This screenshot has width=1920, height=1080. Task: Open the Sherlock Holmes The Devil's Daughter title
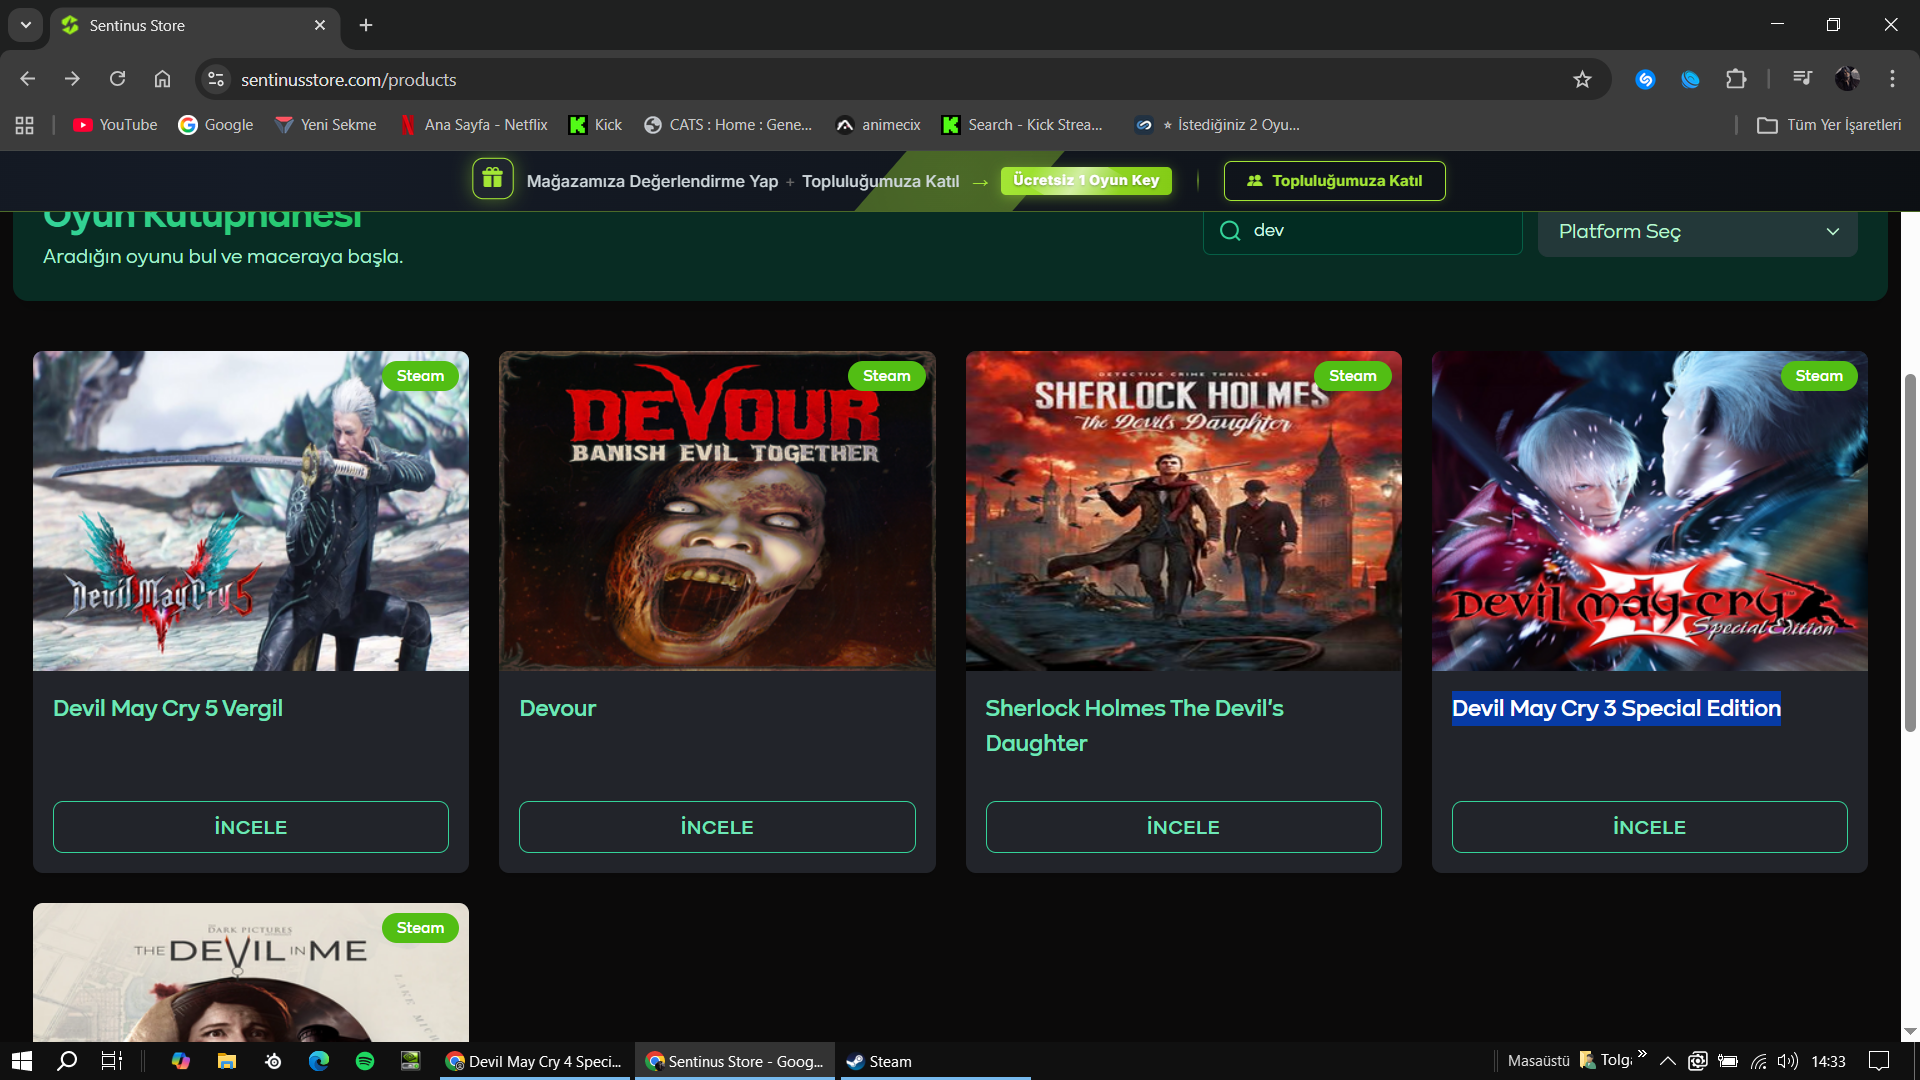click(1135, 725)
